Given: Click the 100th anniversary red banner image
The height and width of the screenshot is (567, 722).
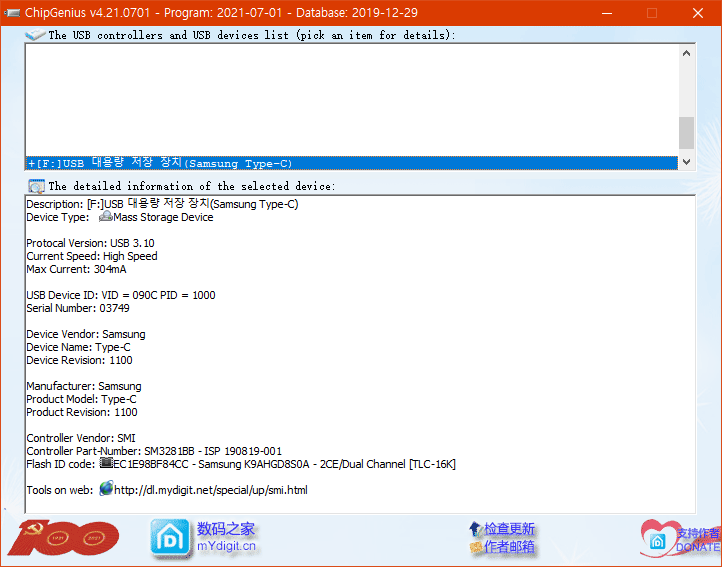Looking at the screenshot, I should point(63,538).
